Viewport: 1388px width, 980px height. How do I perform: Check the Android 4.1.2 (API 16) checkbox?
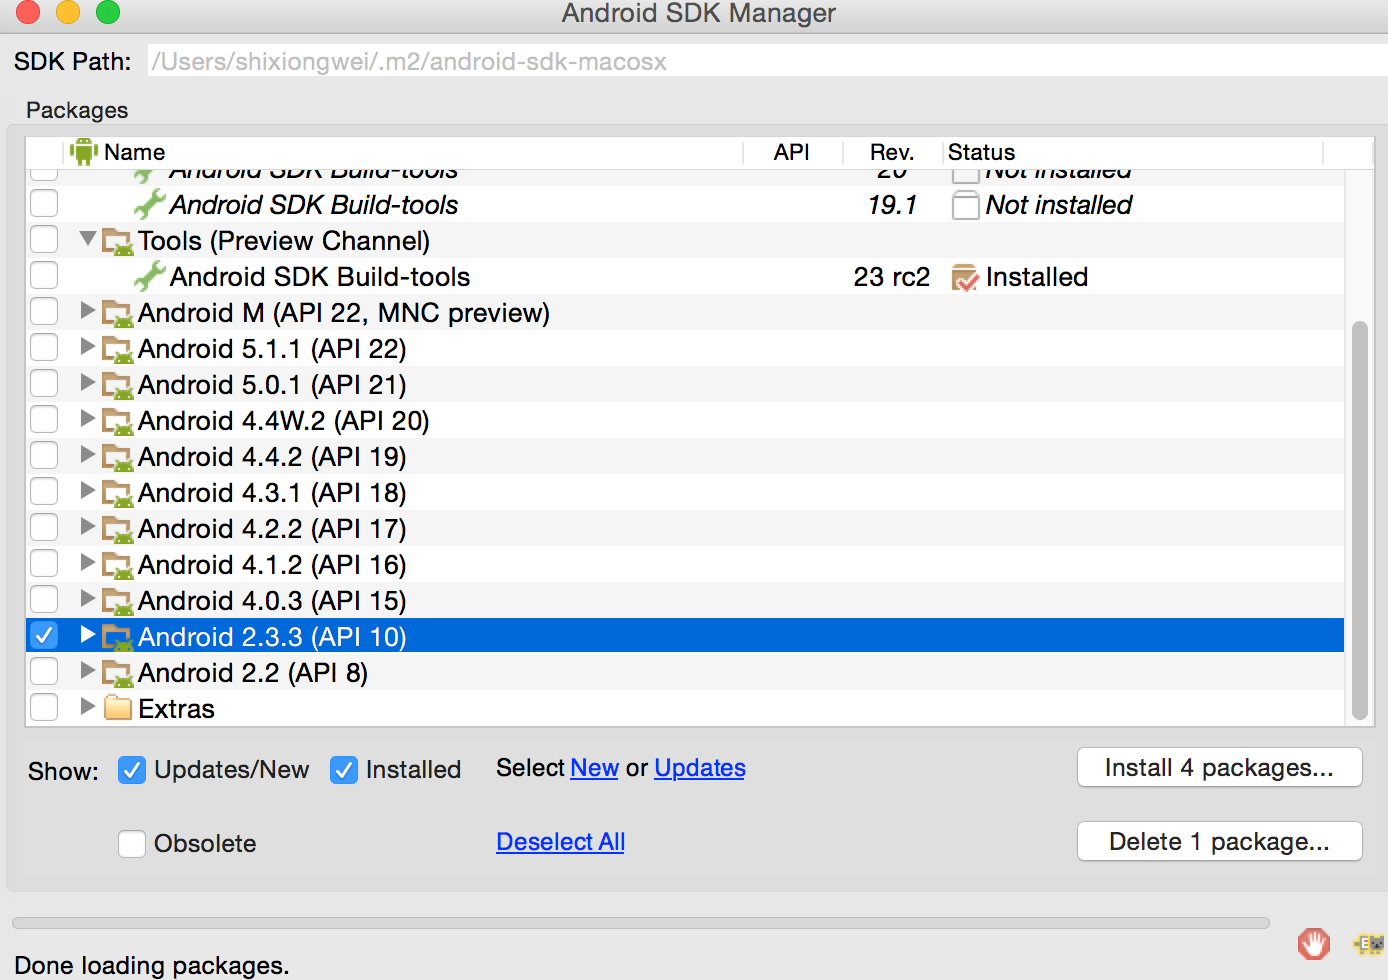[x=44, y=563]
